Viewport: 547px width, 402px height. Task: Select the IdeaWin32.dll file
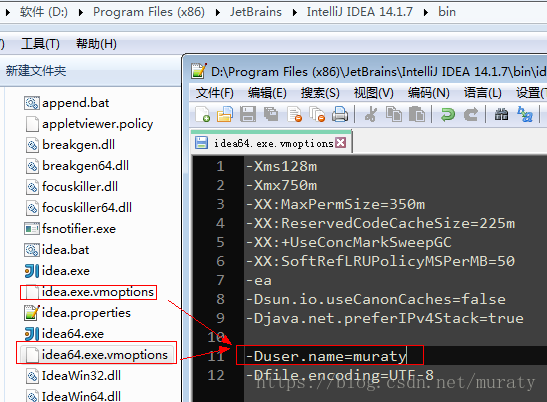pyautogui.click(x=73, y=376)
